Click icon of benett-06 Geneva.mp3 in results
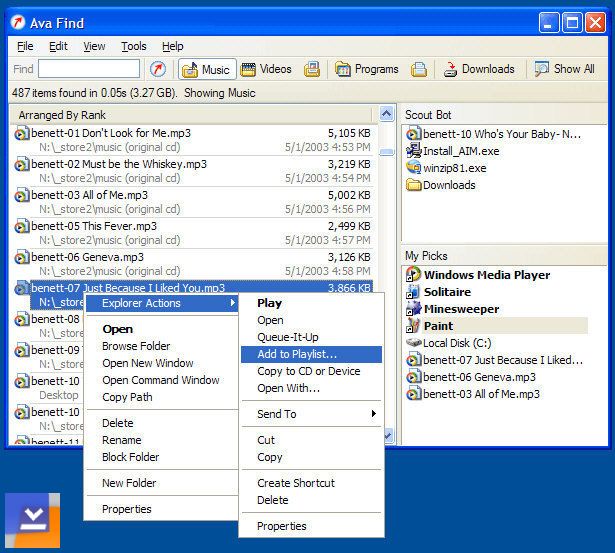The image size is (615, 553). coord(22,257)
